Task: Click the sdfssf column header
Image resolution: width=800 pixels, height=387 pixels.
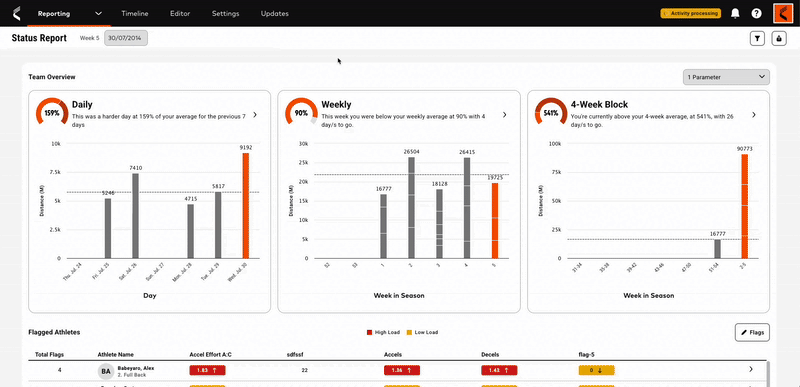Action: pyautogui.click(x=295, y=354)
